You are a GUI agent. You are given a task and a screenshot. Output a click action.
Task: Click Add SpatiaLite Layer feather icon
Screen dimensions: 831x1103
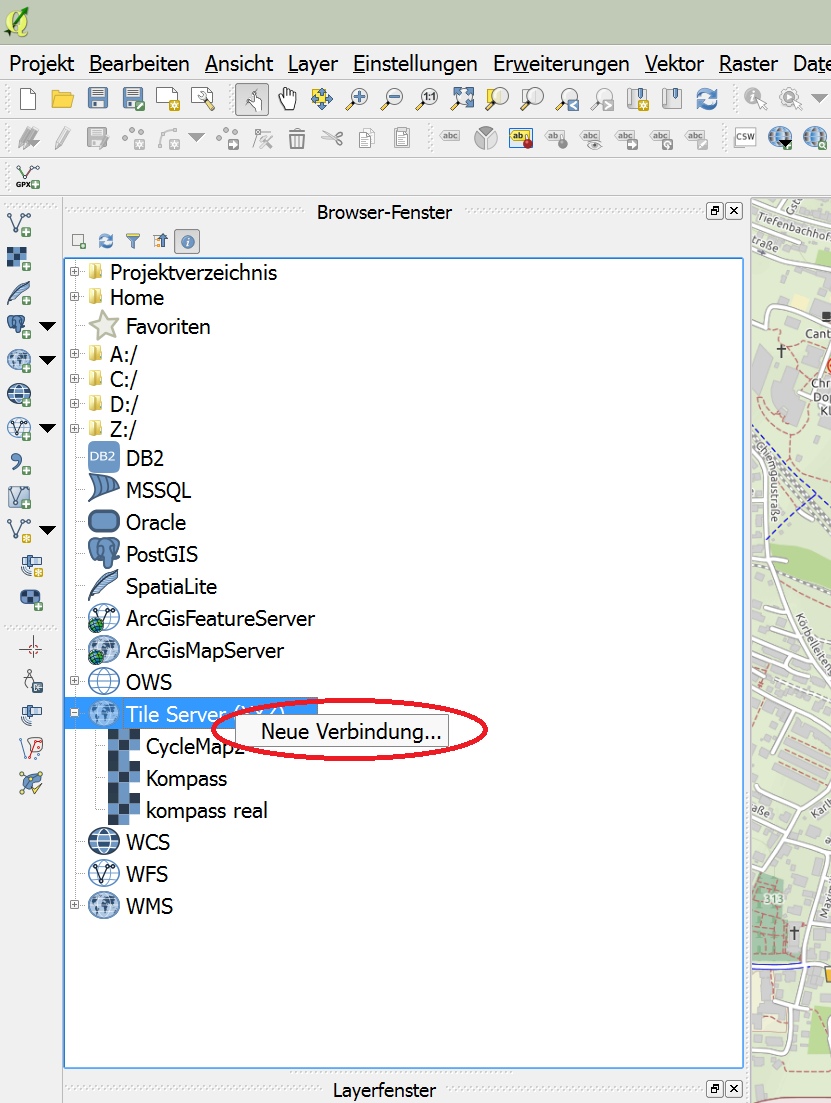tap(18, 292)
